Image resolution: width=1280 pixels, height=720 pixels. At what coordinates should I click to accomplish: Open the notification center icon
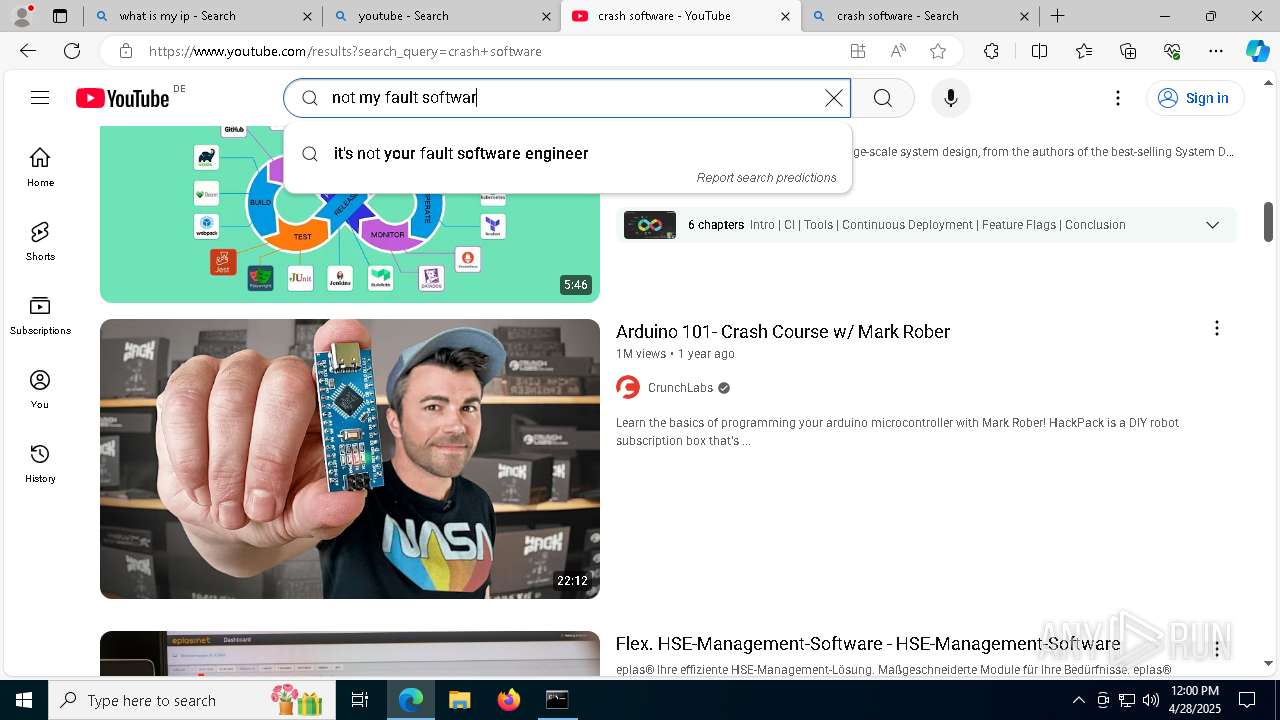[1247, 700]
